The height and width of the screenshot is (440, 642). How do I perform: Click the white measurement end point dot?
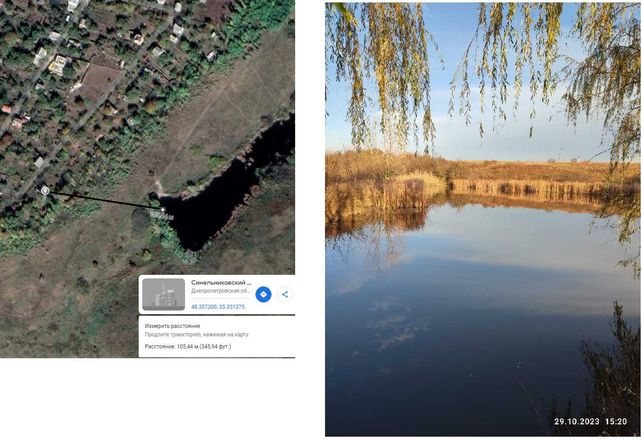coord(163,209)
